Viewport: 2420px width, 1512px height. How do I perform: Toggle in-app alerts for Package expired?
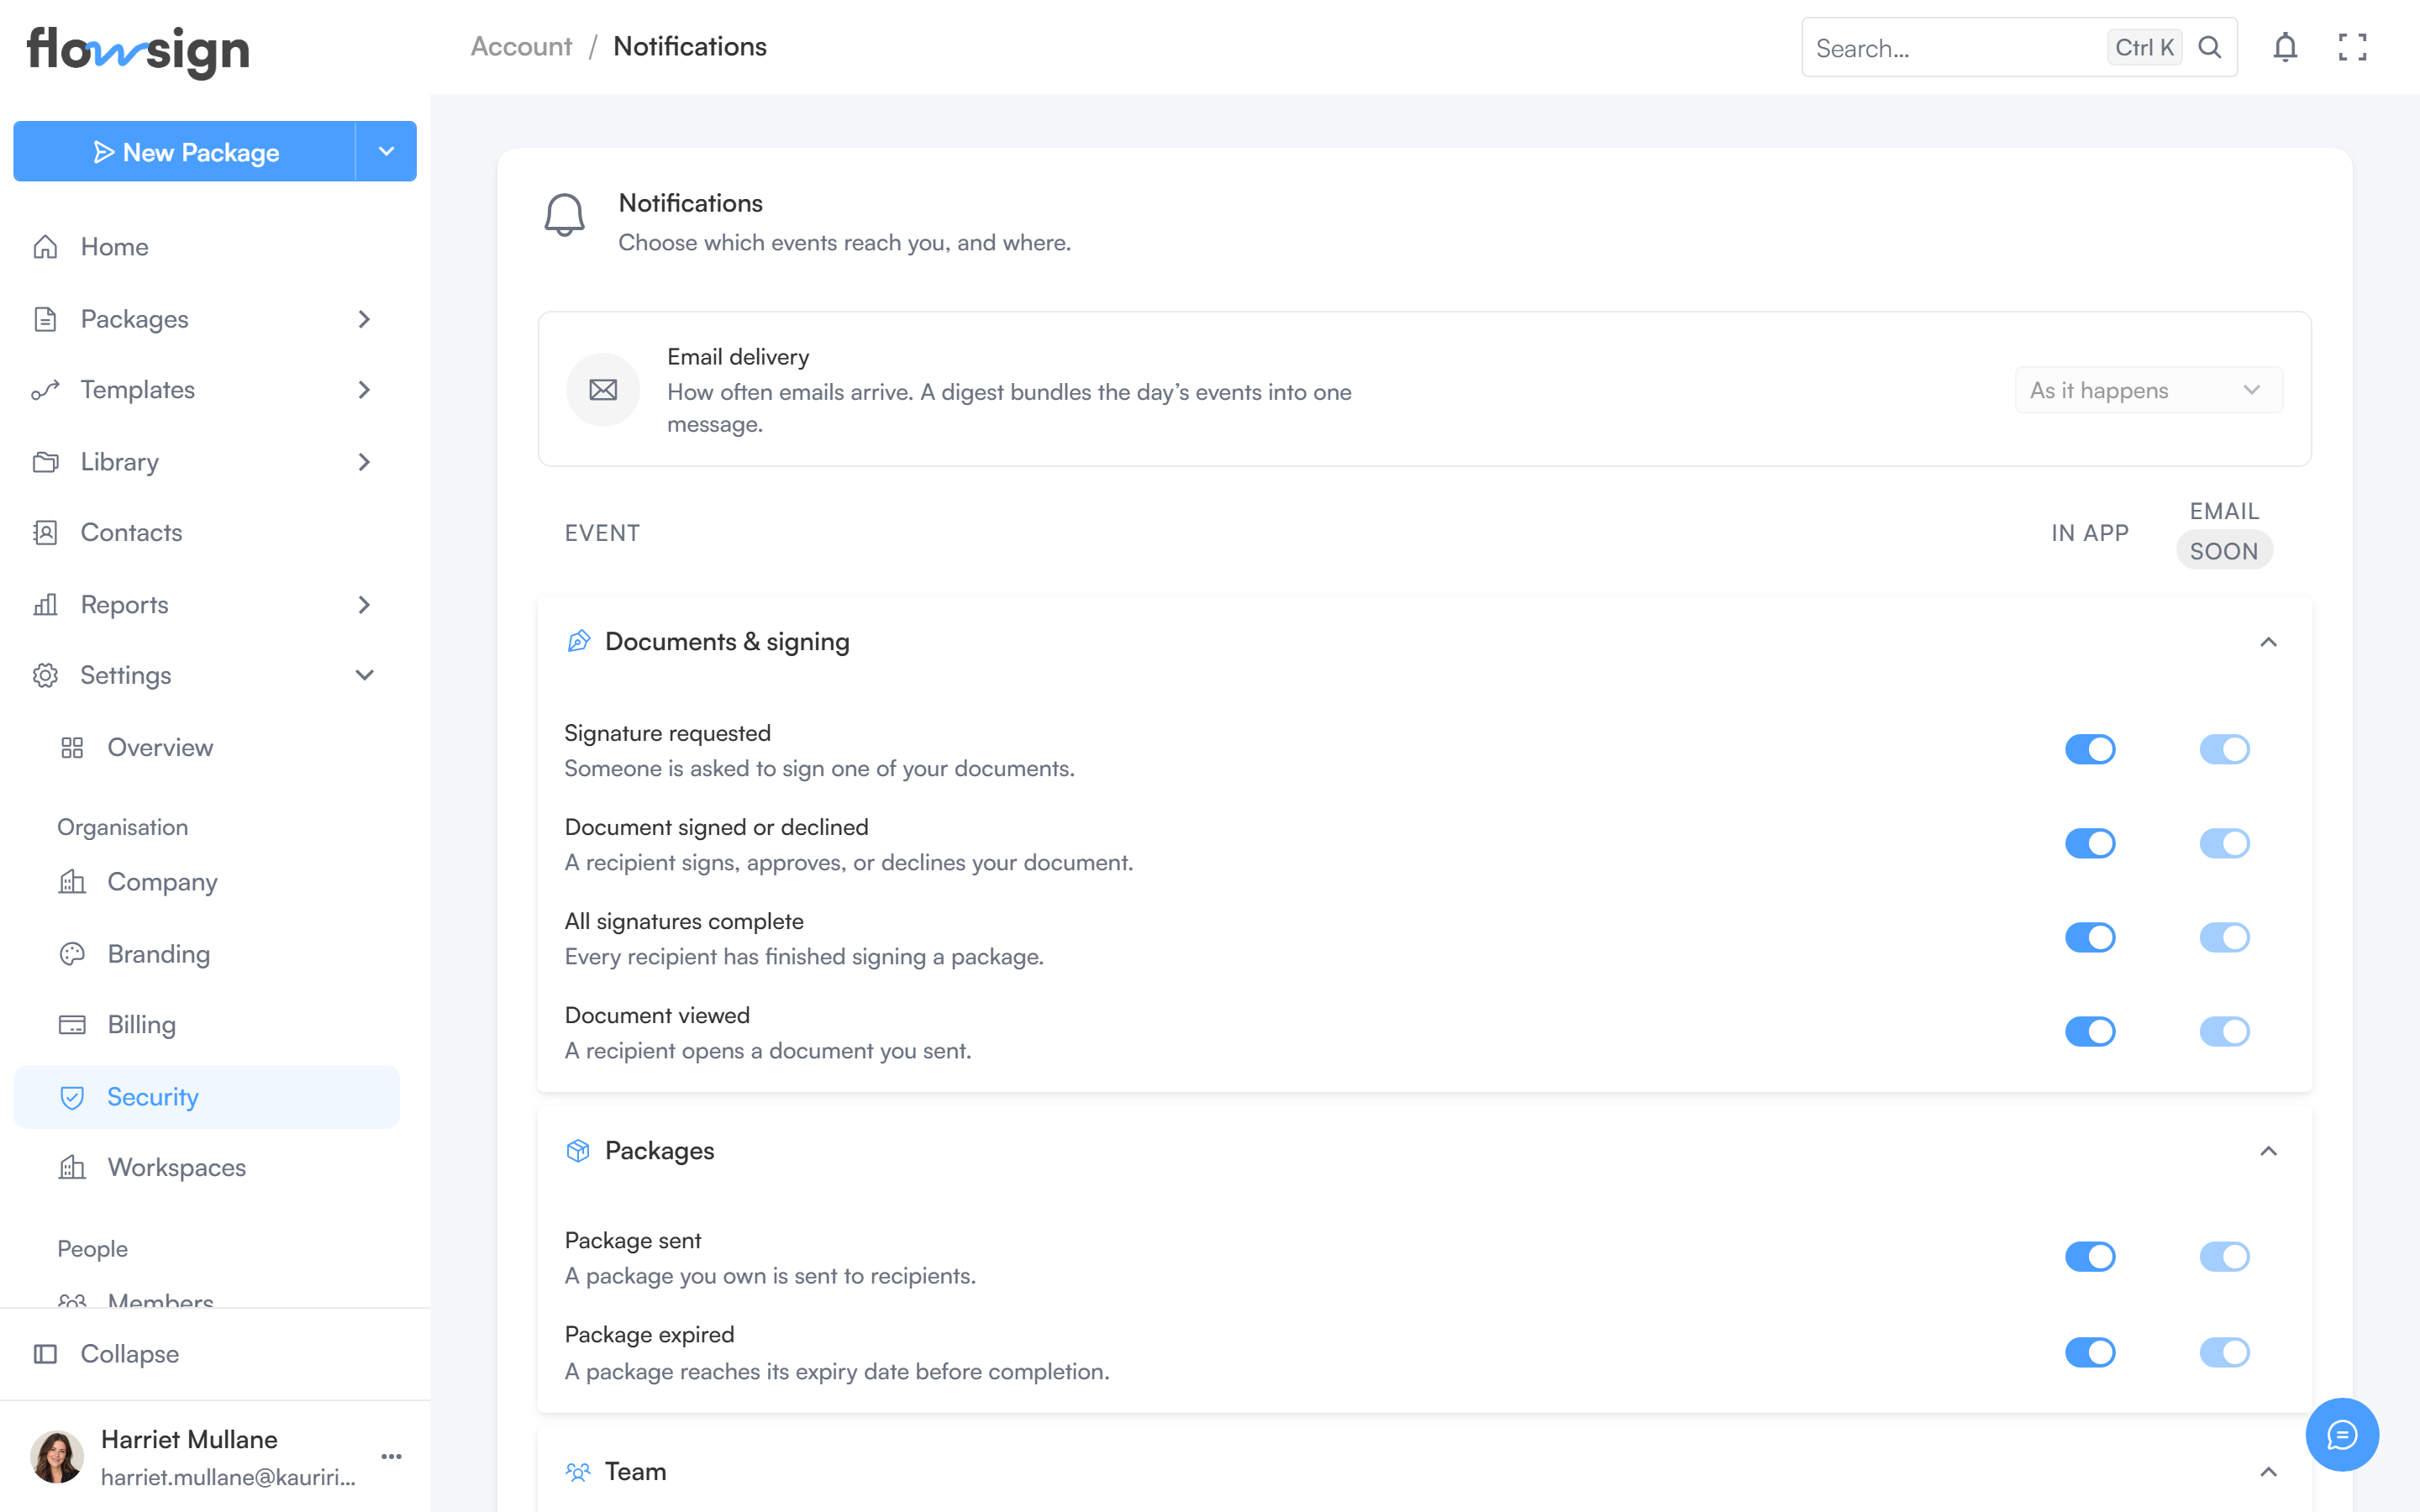[2090, 1352]
